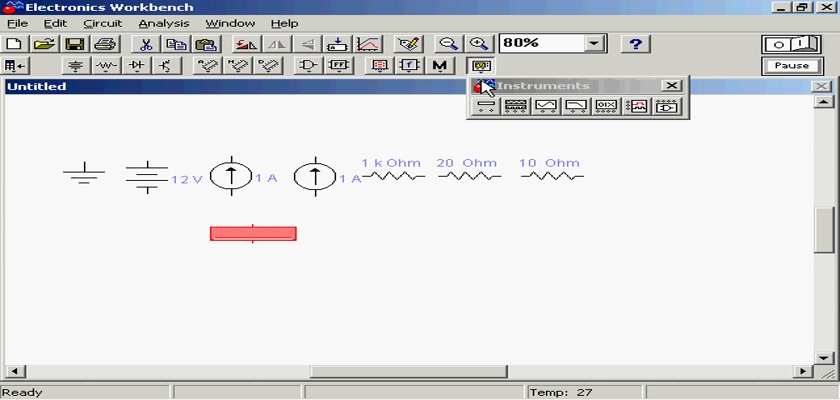Pause the simulation
Viewport: 840px width, 400px height.
(792, 66)
